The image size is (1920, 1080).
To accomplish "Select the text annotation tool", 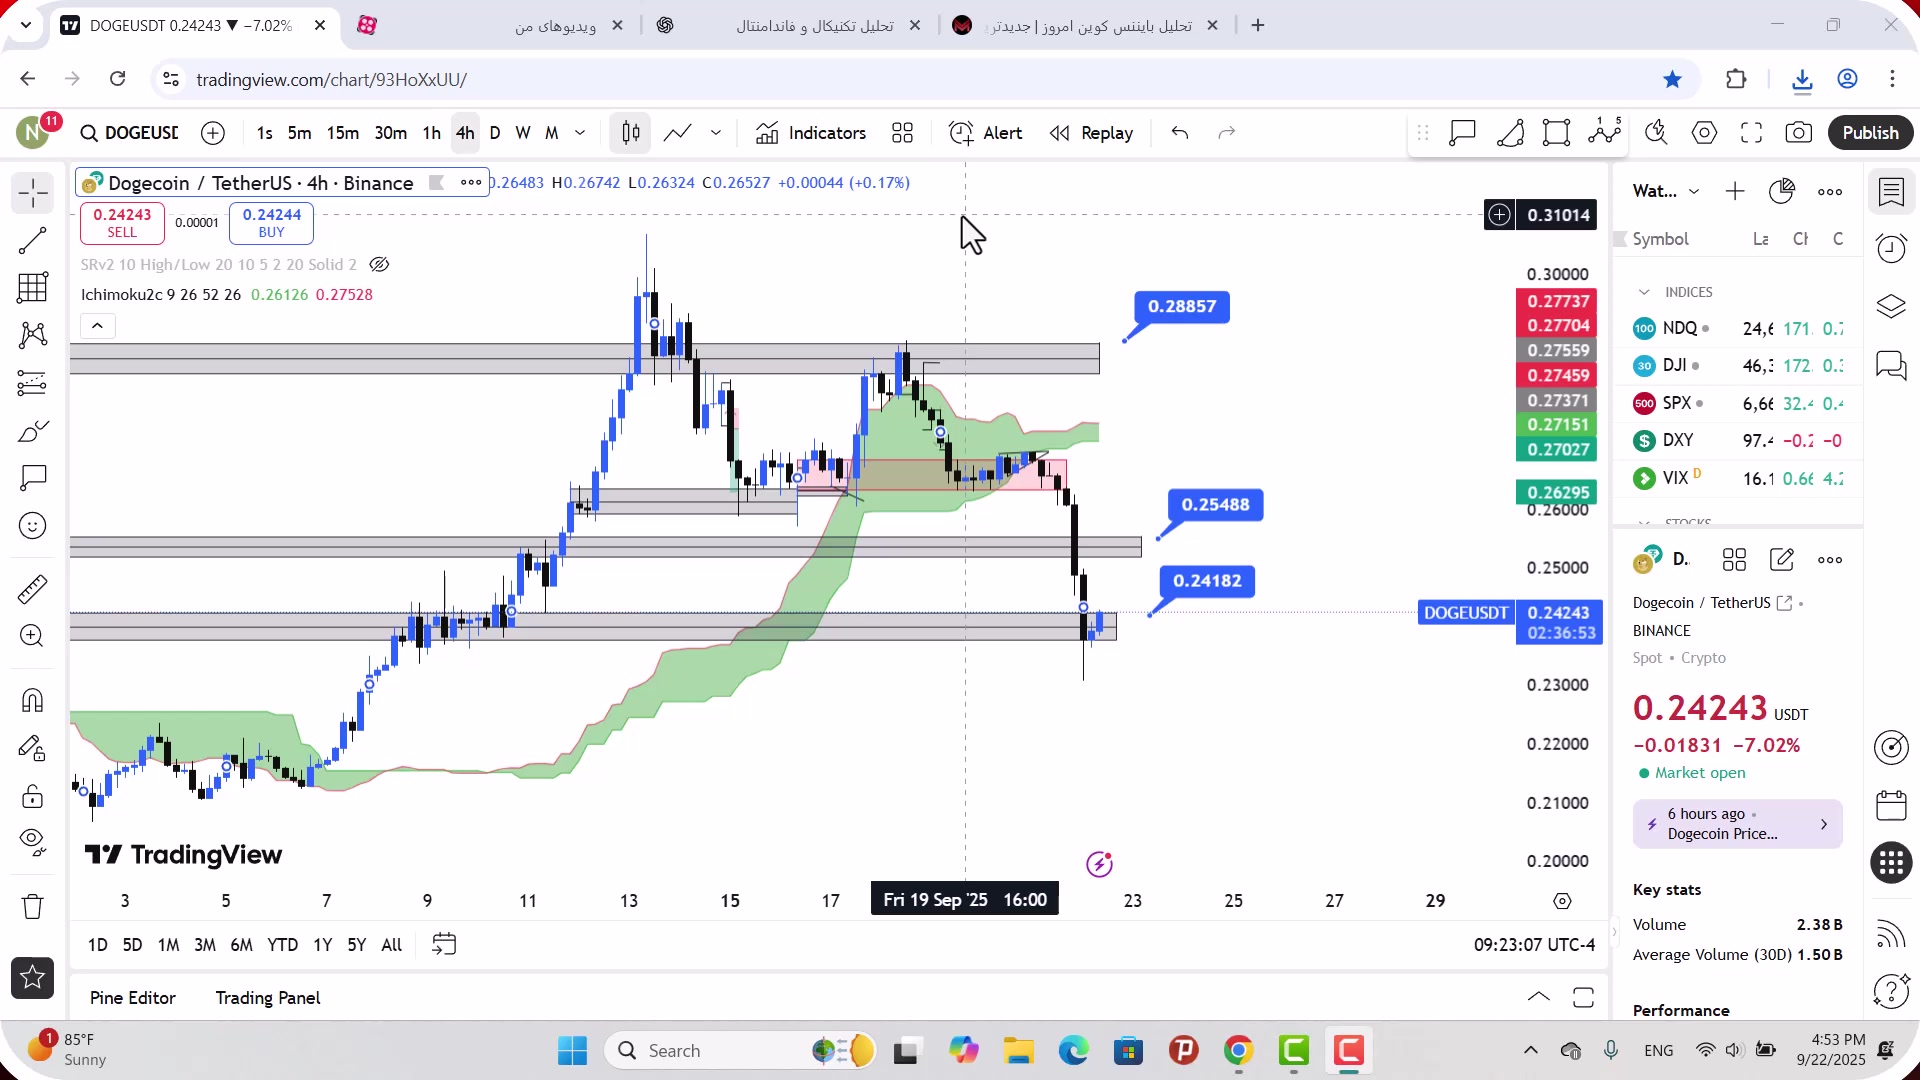I will tap(33, 478).
